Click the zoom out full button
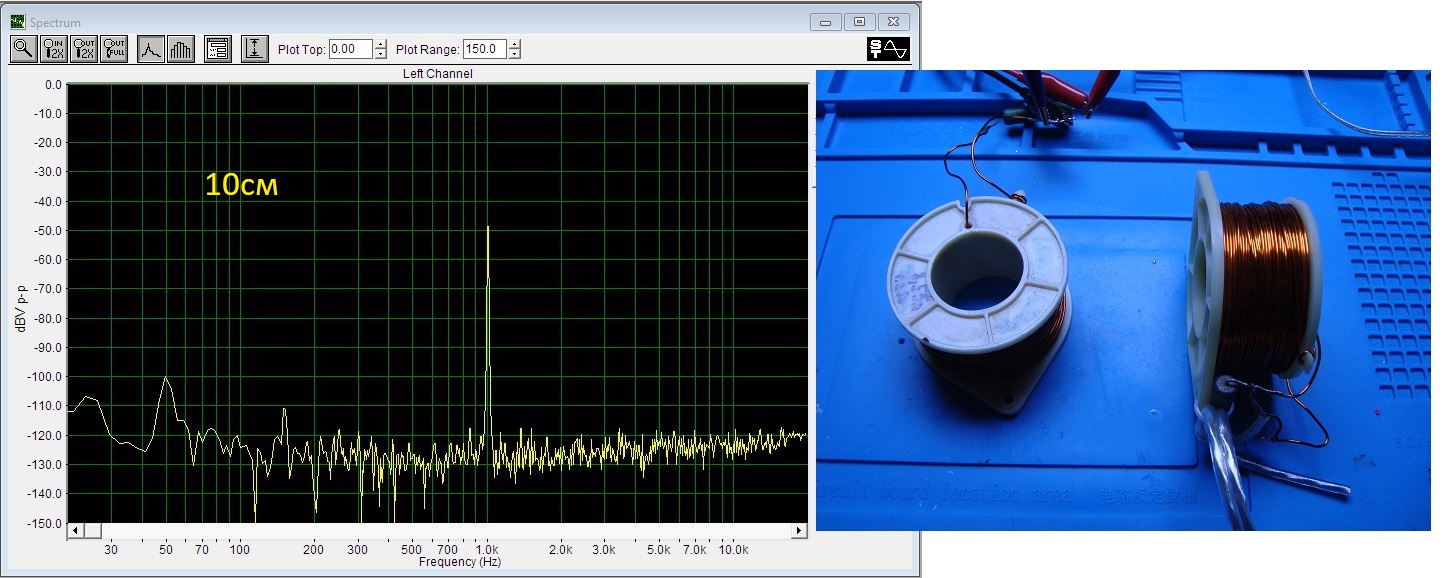Viewport: 1446px width, 578px height. (114, 48)
